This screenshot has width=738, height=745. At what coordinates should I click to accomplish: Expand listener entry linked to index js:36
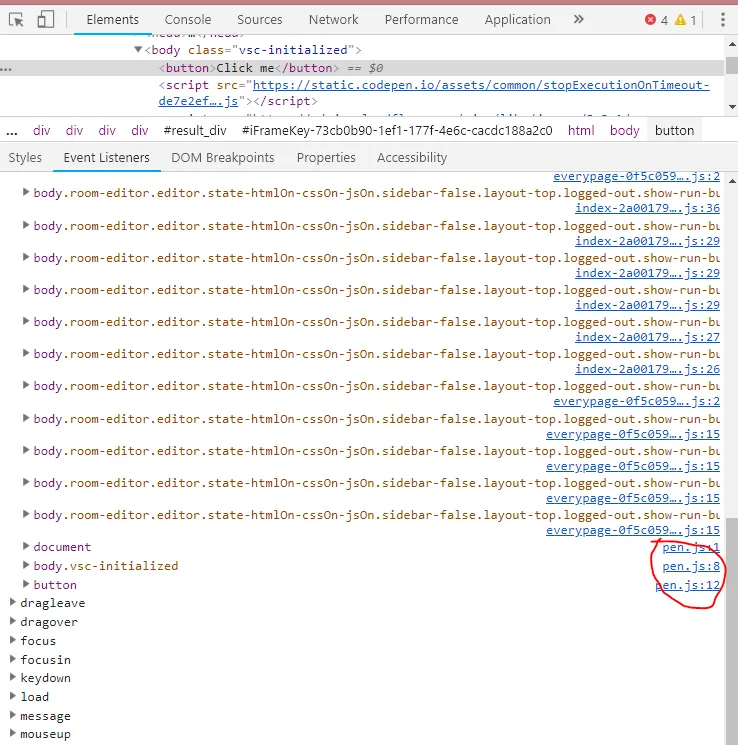(26, 192)
